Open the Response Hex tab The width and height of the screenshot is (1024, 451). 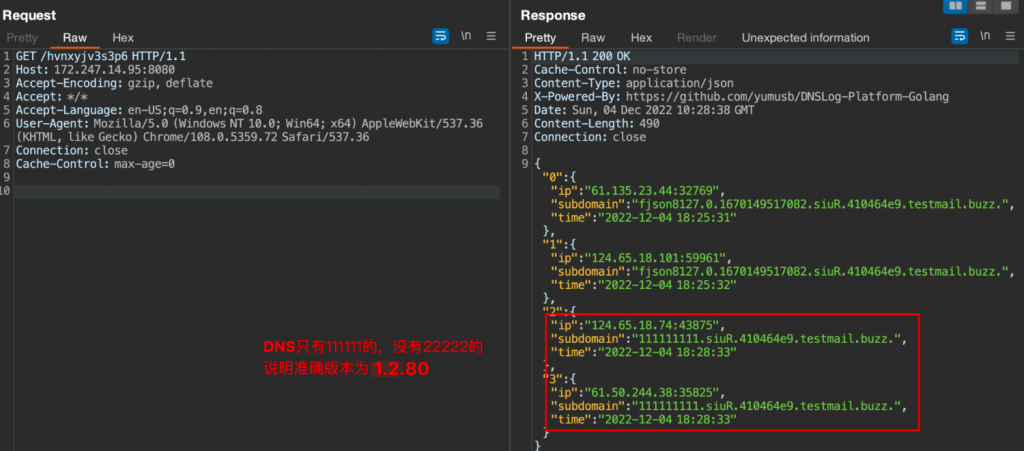coord(641,38)
